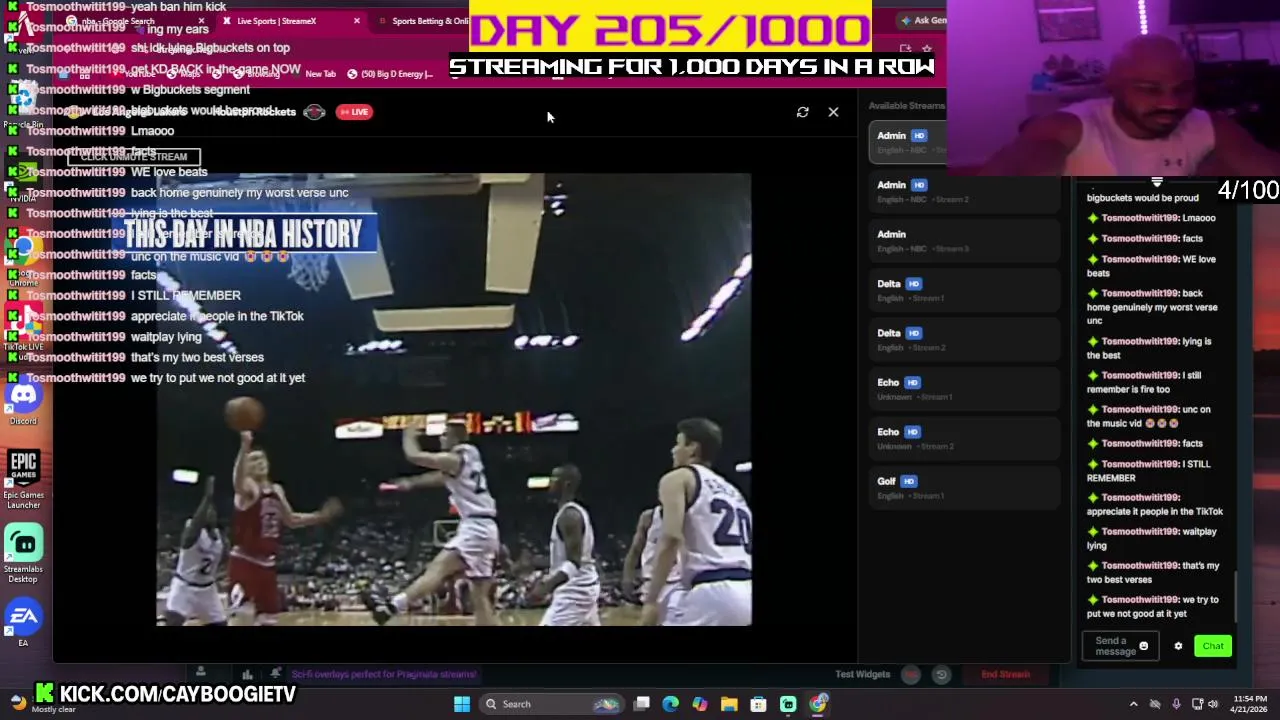Open the New Tab bookmark
The image size is (1280, 720).
320,74
